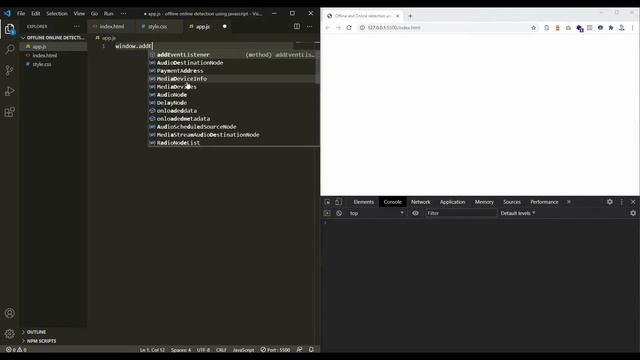
Task: Switch to DevTools Elements tab
Action: tap(363, 202)
